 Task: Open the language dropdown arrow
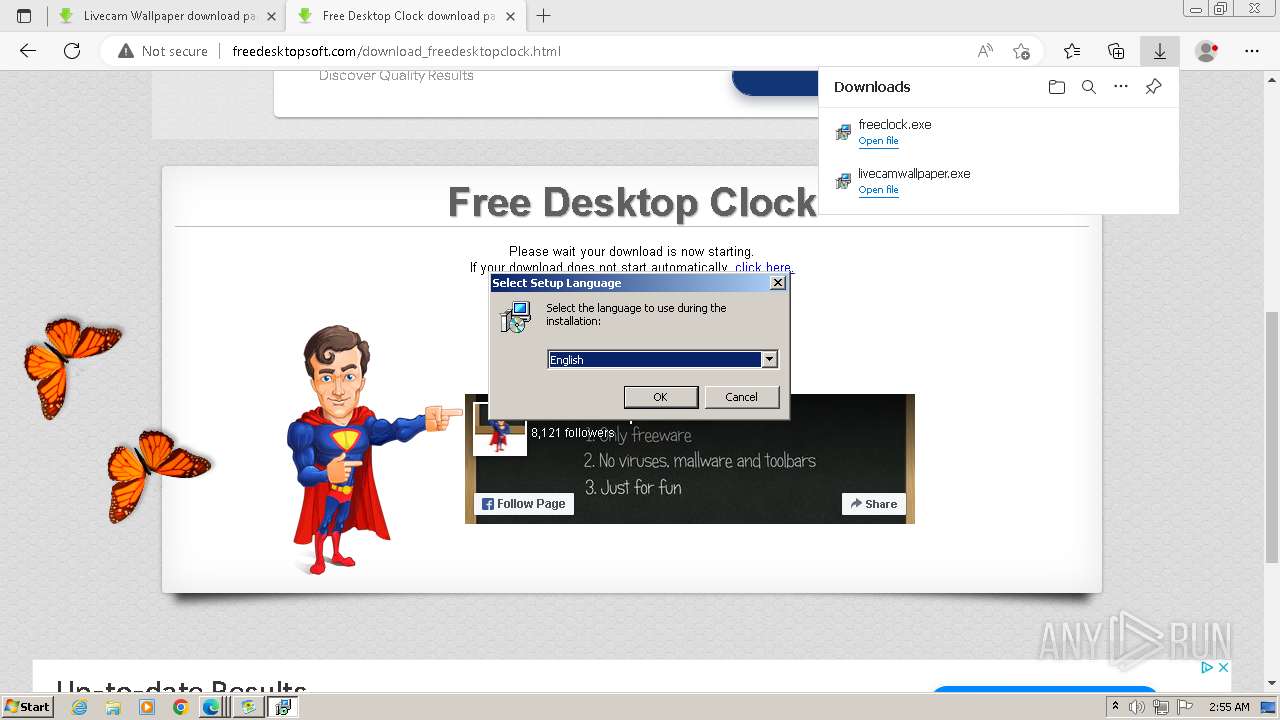pyautogui.click(x=769, y=360)
